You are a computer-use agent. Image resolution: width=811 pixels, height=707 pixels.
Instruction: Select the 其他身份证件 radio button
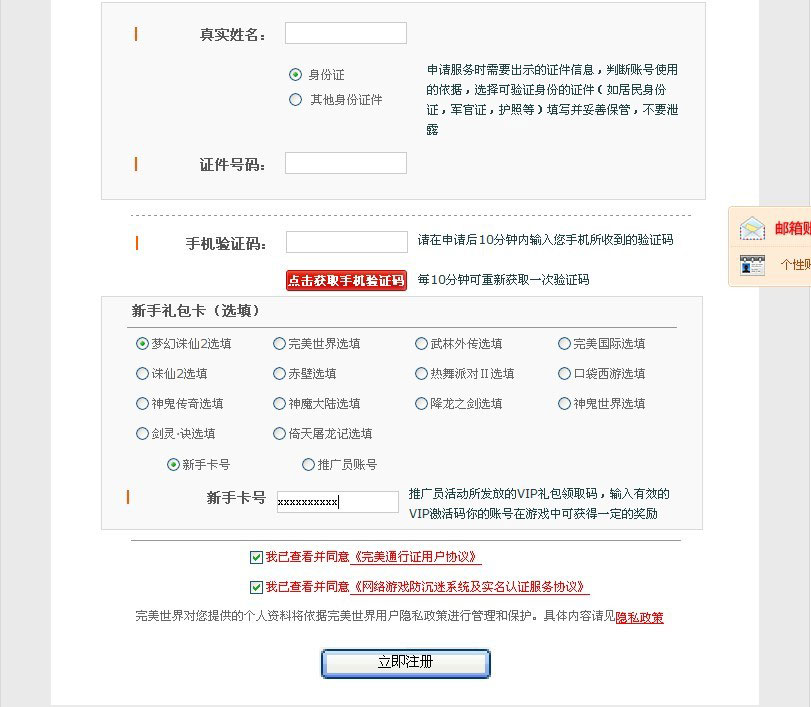[x=295, y=99]
